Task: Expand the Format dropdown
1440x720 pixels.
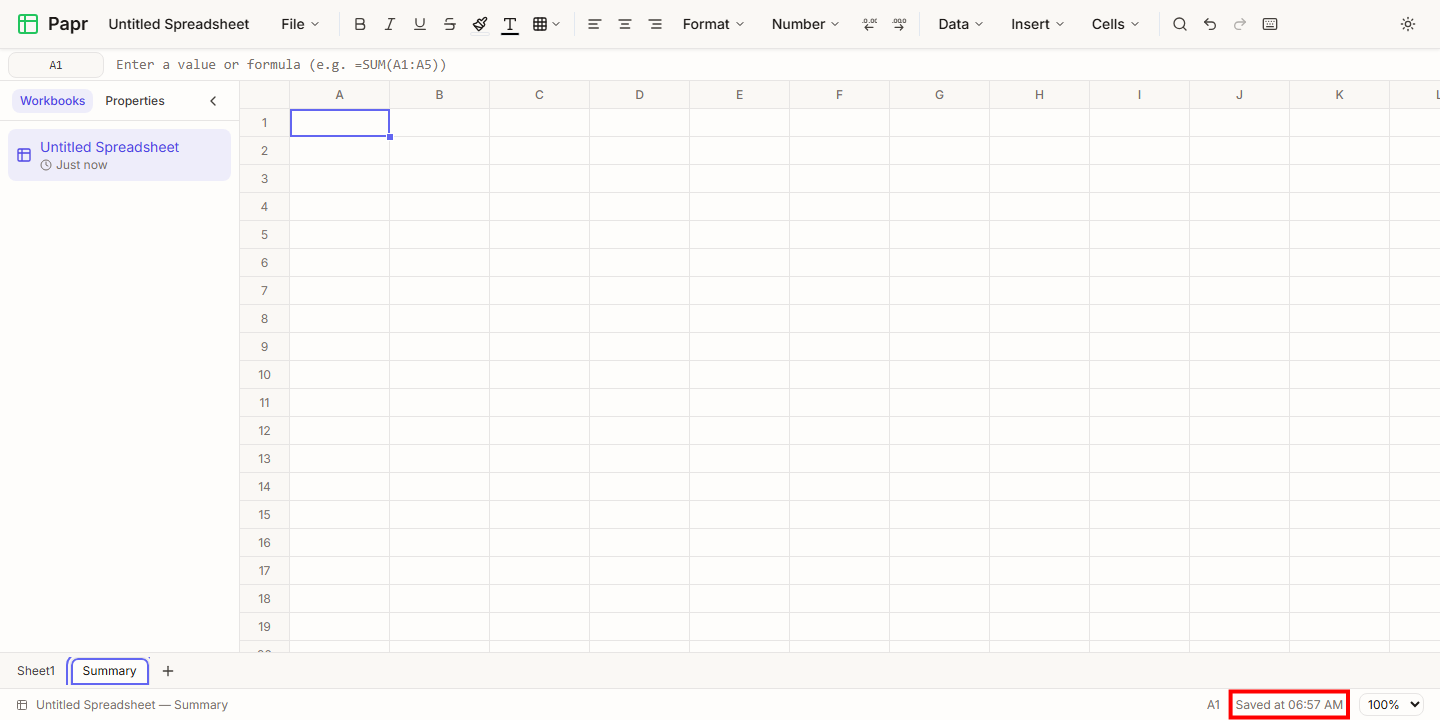Action: [713, 24]
